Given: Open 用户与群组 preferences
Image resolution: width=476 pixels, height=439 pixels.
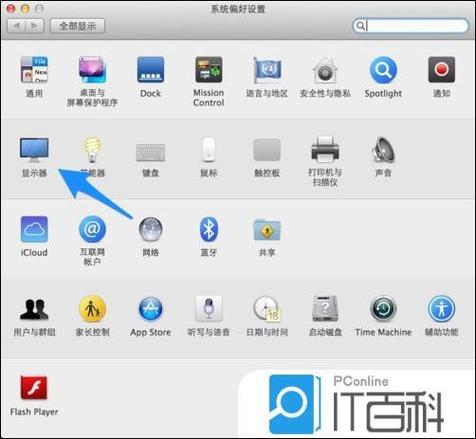Looking at the screenshot, I should point(34,309).
